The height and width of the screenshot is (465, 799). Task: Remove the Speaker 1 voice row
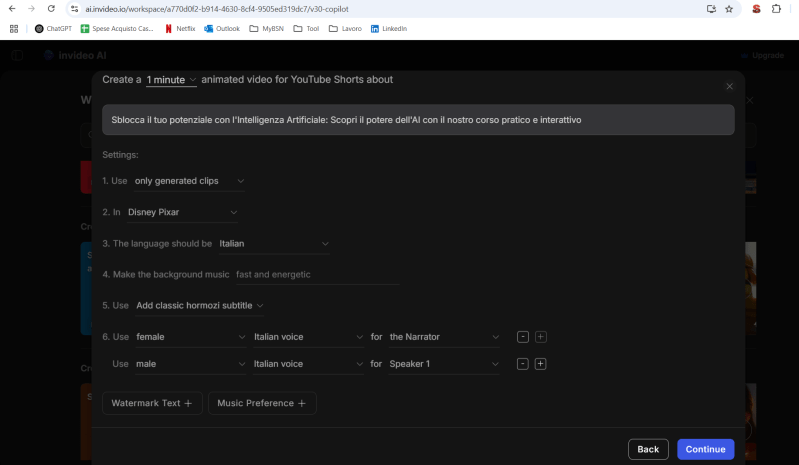click(522, 363)
